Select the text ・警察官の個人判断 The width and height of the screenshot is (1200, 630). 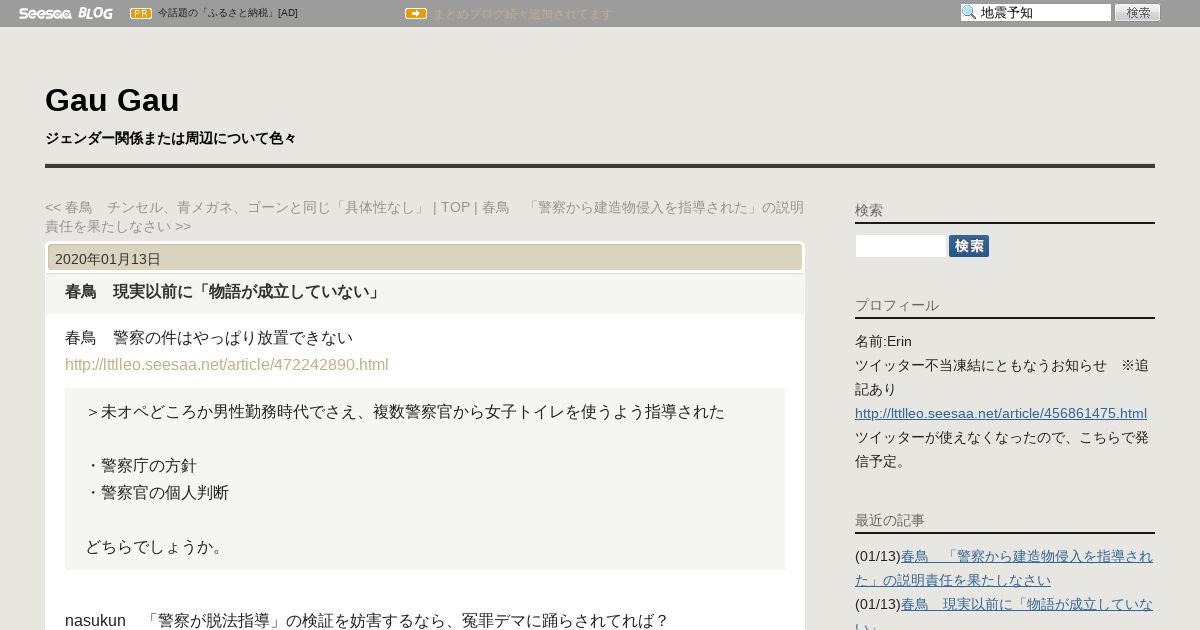tap(157, 493)
